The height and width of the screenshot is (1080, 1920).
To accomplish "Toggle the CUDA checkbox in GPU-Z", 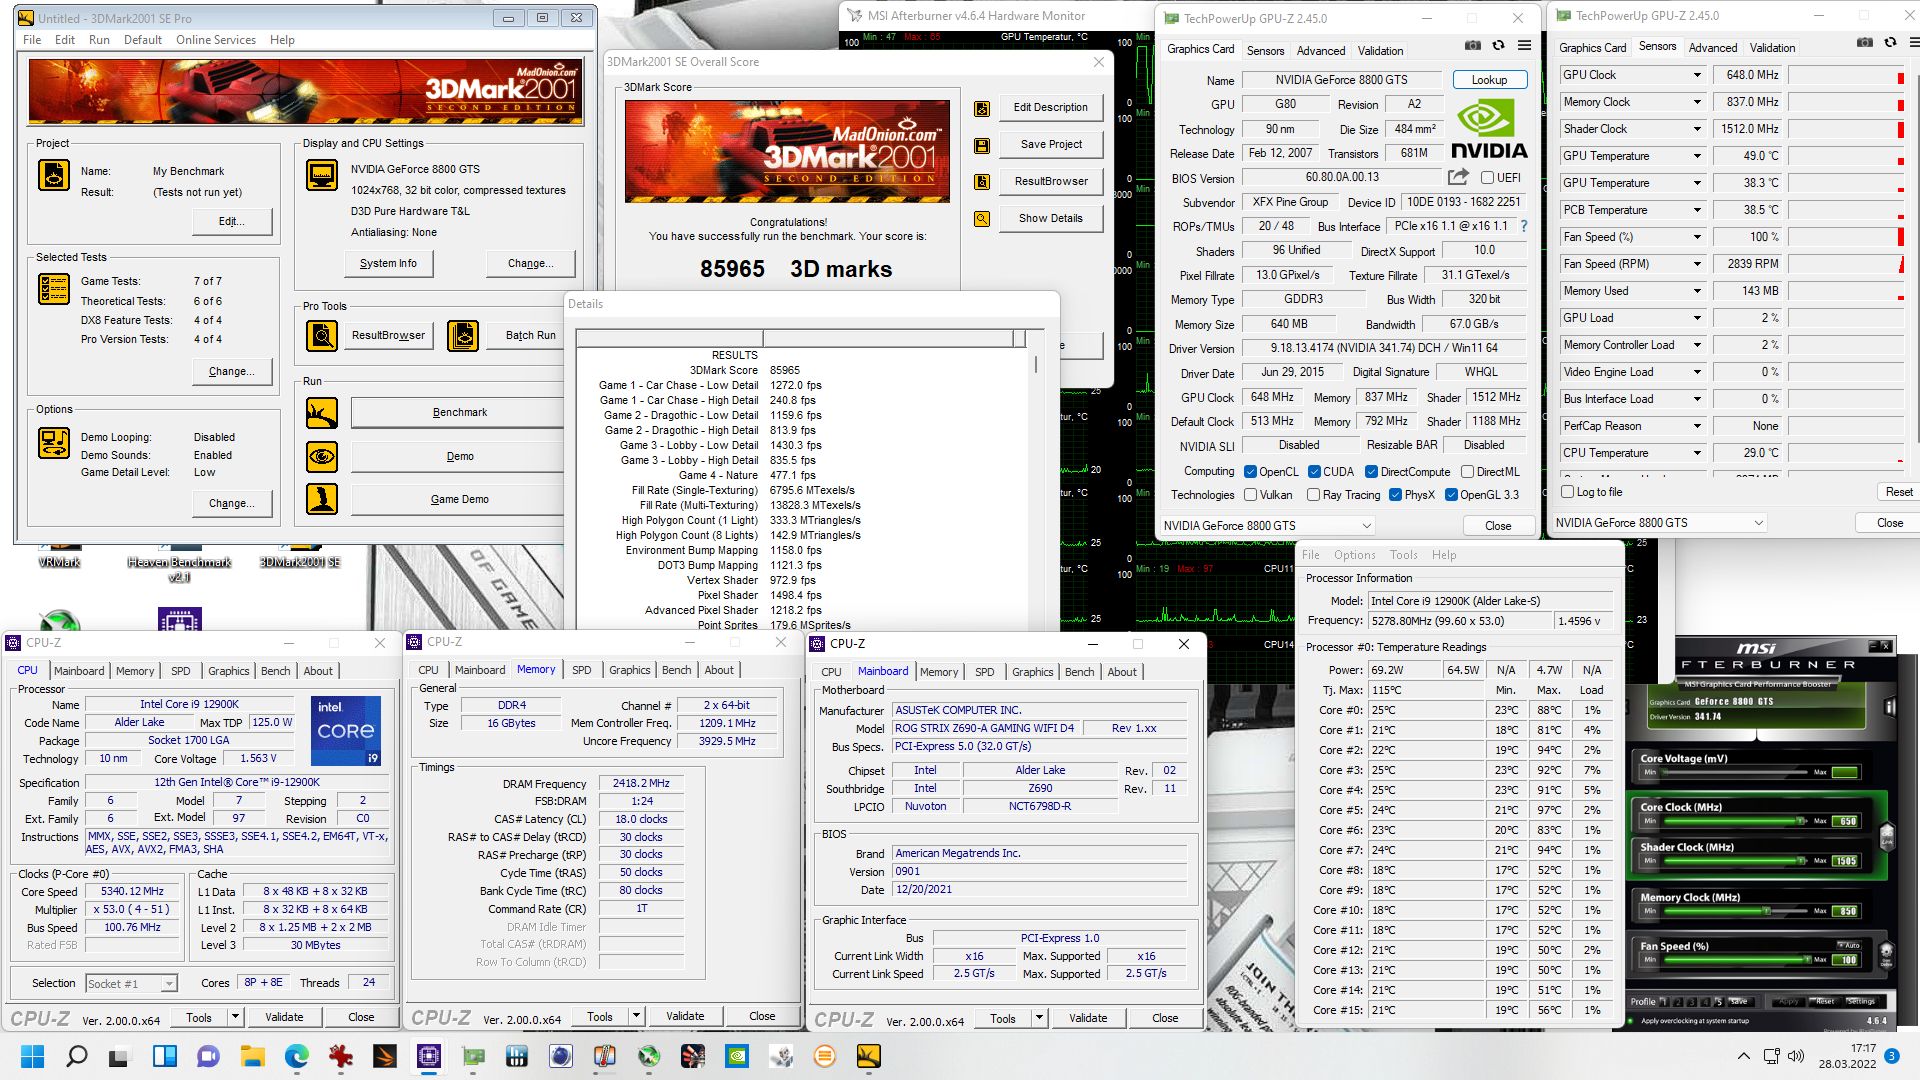I will [1314, 472].
